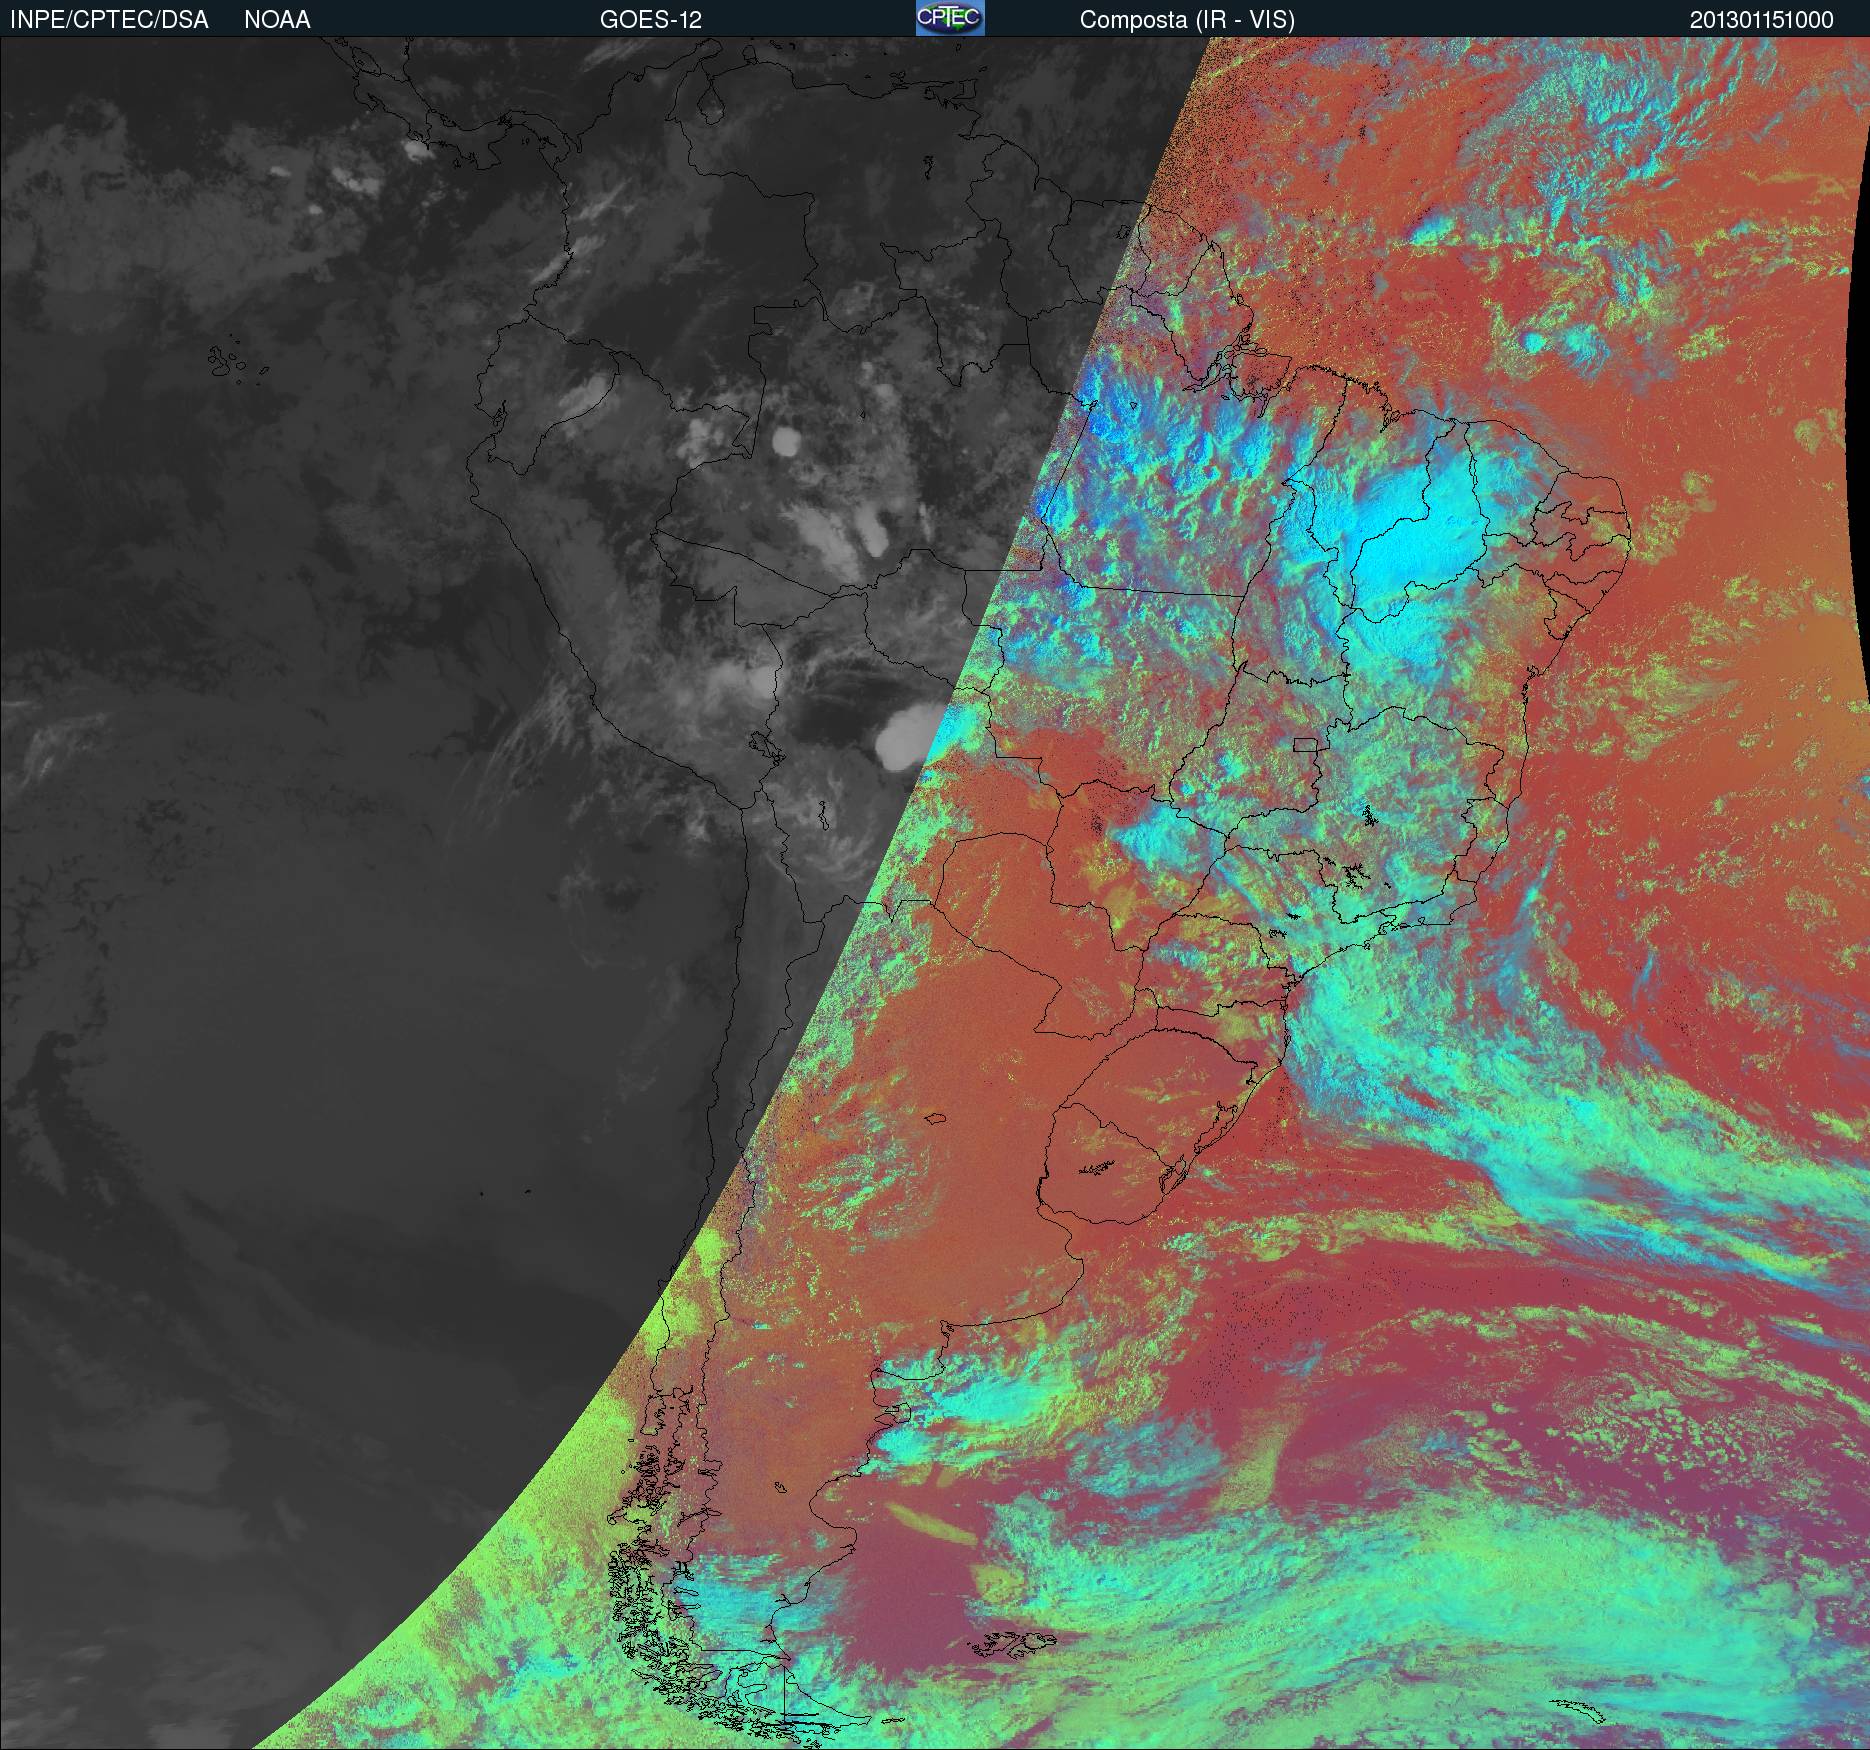The height and width of the screenshot is (1750, 1870).
Task: Click the GOES-12 satellite label
Action: coord(651,20)
